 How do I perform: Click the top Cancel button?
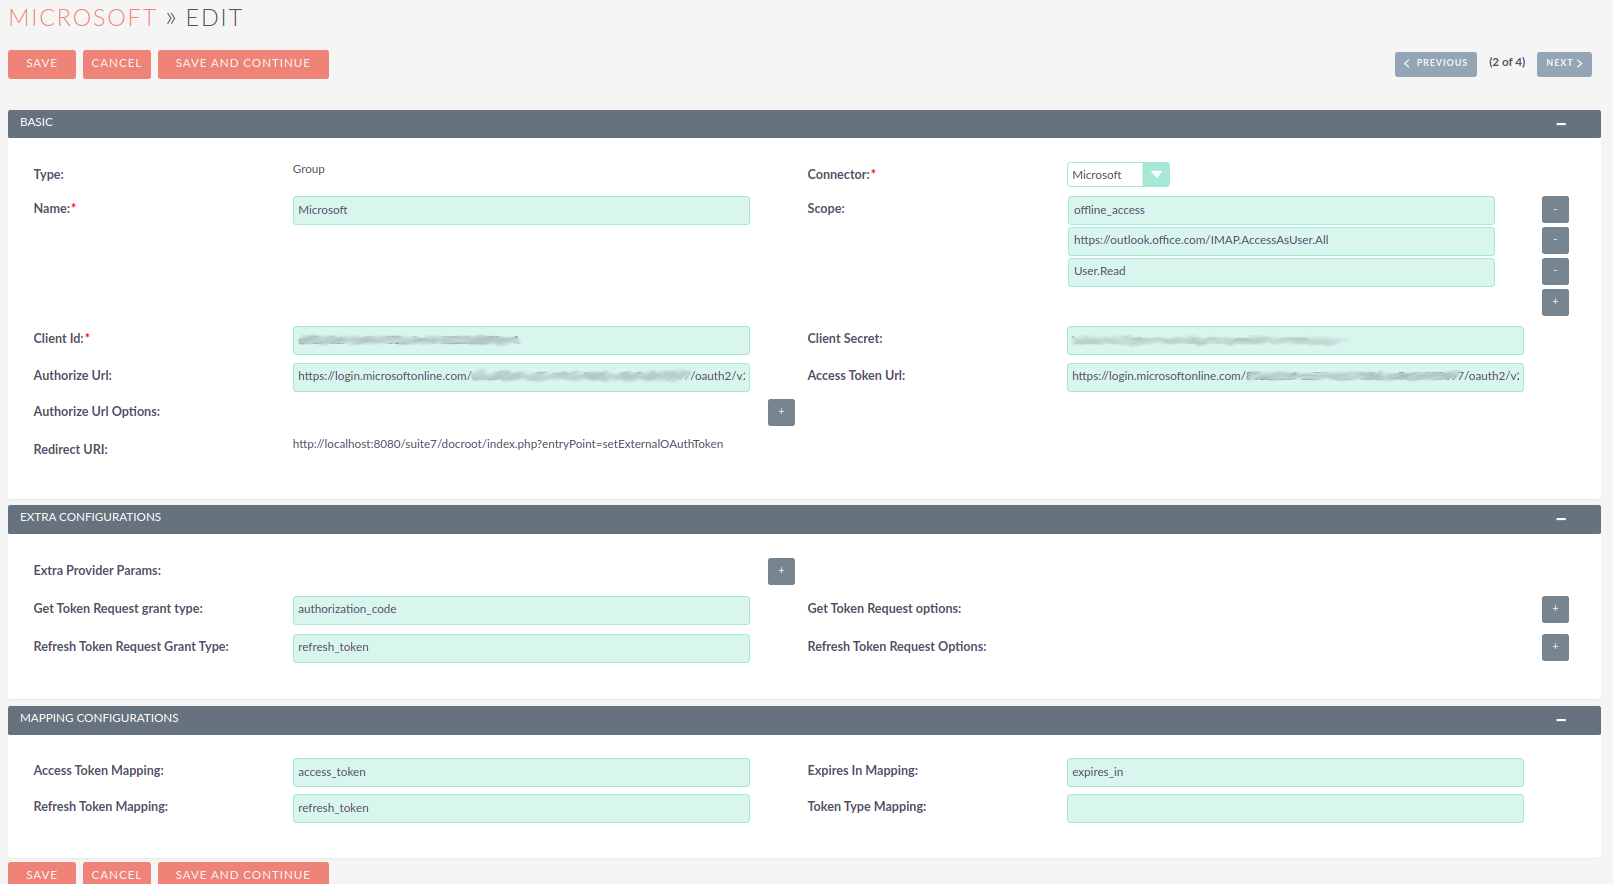(x=117, y=64)
